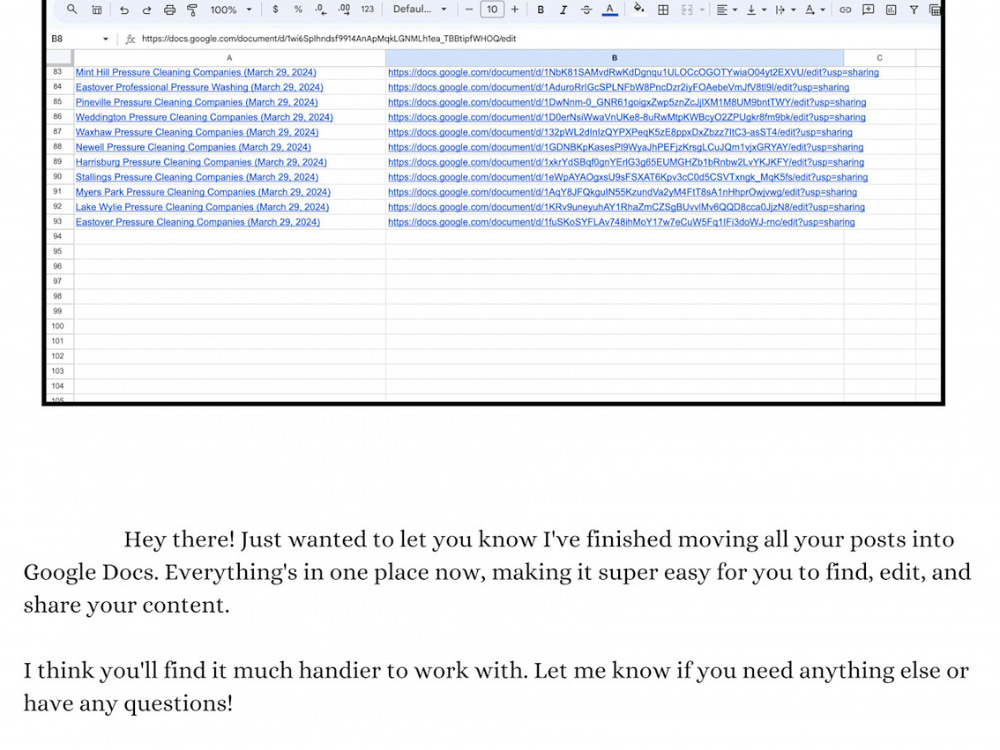
Task: Click the insert link icon
Action: tap(845, 9)
